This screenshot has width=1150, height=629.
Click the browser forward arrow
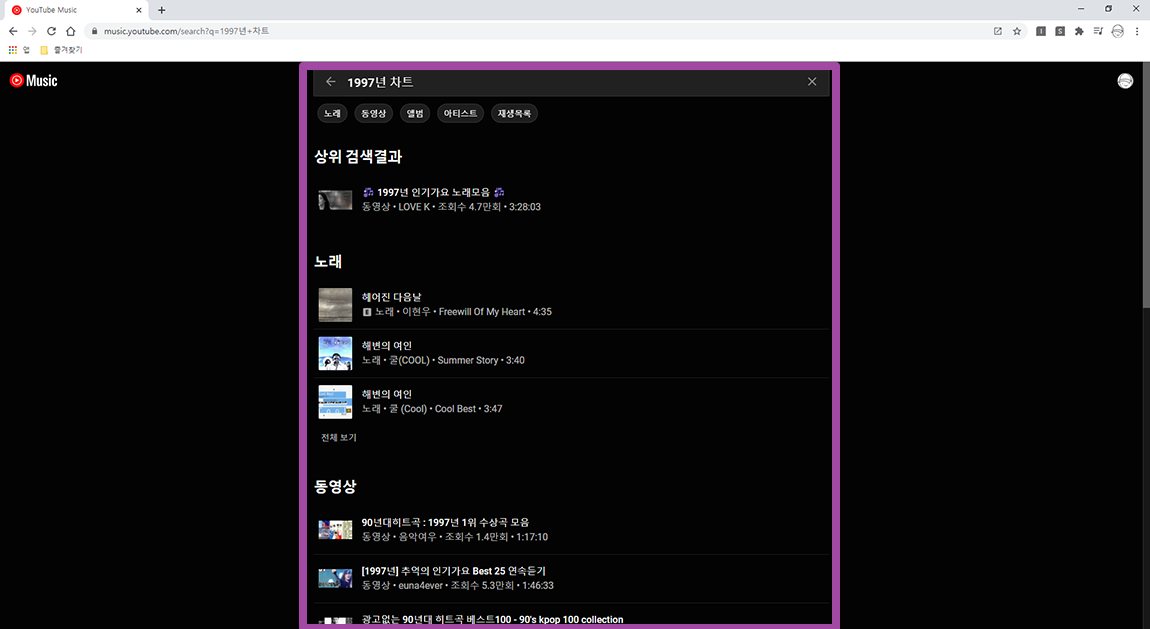click(x=32, y=31)
